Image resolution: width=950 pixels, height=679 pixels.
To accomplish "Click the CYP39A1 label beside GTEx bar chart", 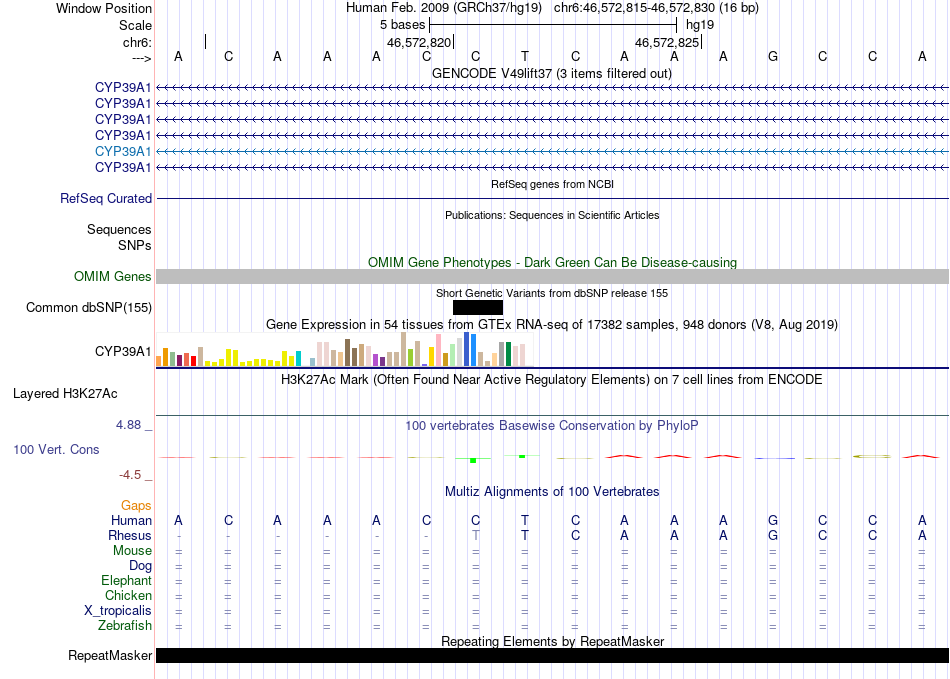I will click(123, 351).
